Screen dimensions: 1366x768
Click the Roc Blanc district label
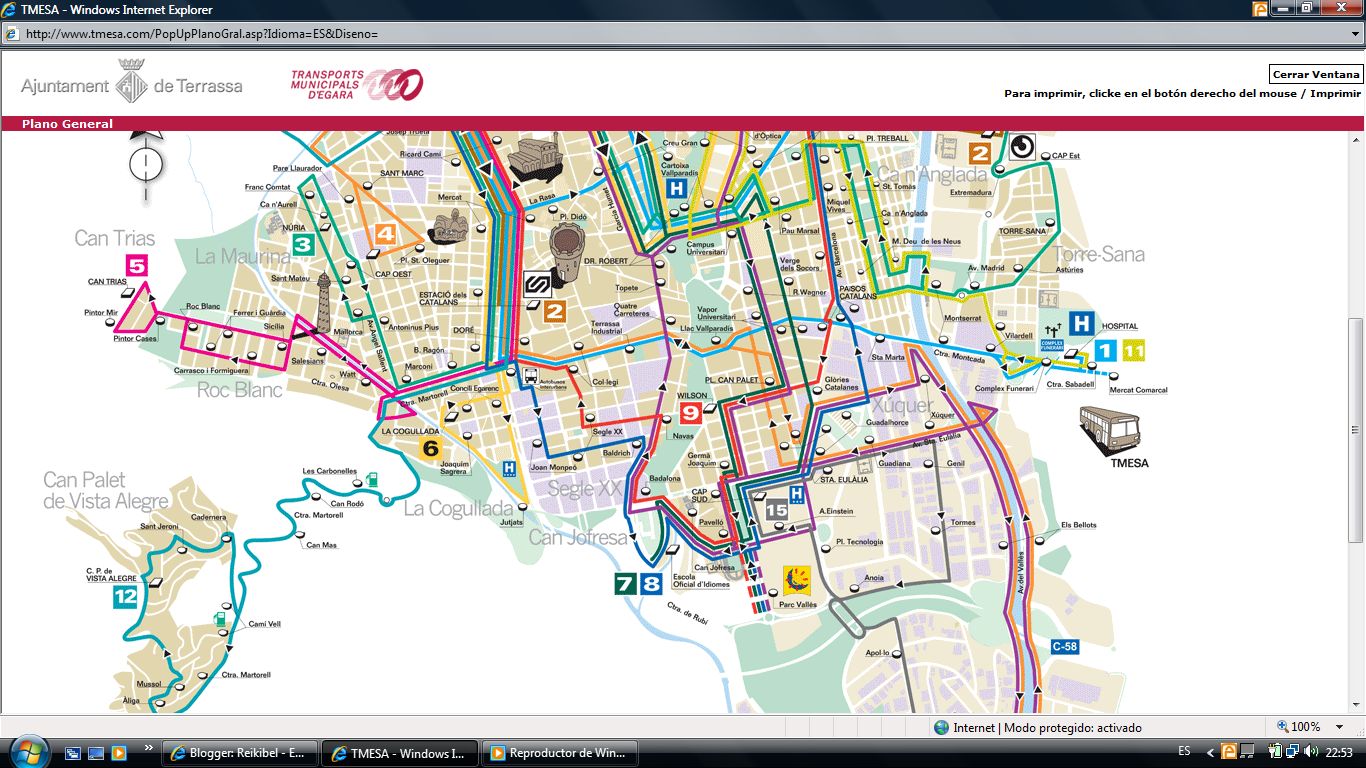click(x=240, y=390)
